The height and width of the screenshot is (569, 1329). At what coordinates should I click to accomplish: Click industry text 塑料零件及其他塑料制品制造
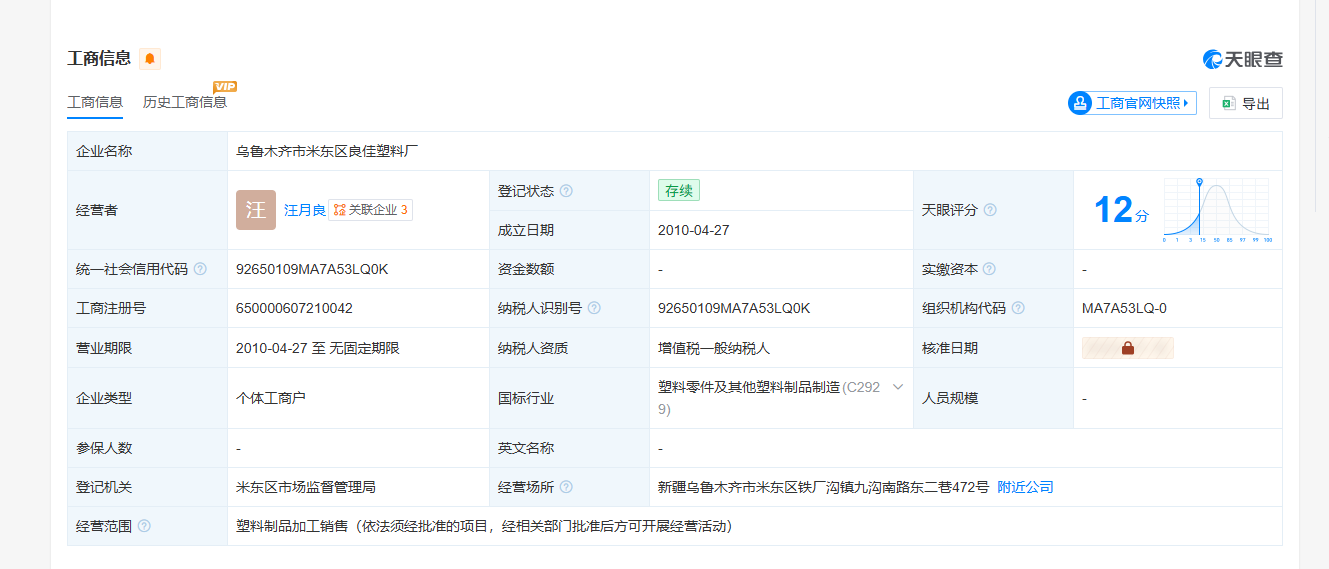[x=749, y=387]
